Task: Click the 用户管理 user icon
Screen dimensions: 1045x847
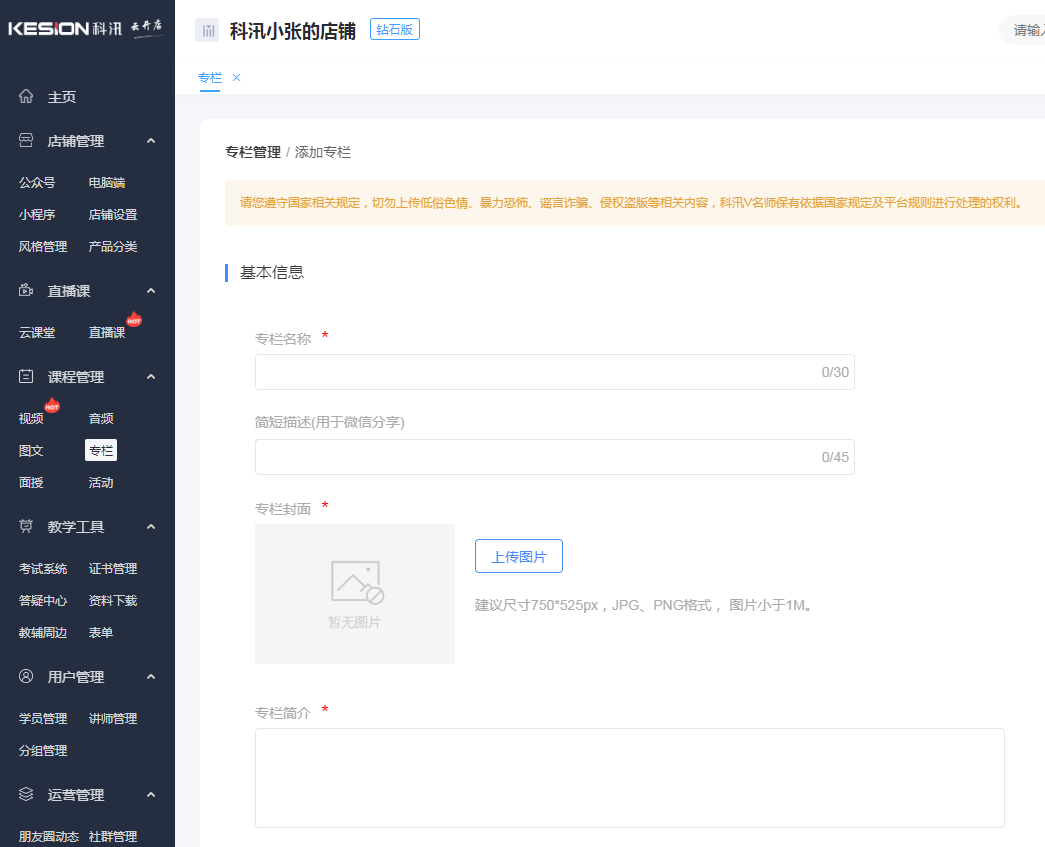Action: (25, 676)
